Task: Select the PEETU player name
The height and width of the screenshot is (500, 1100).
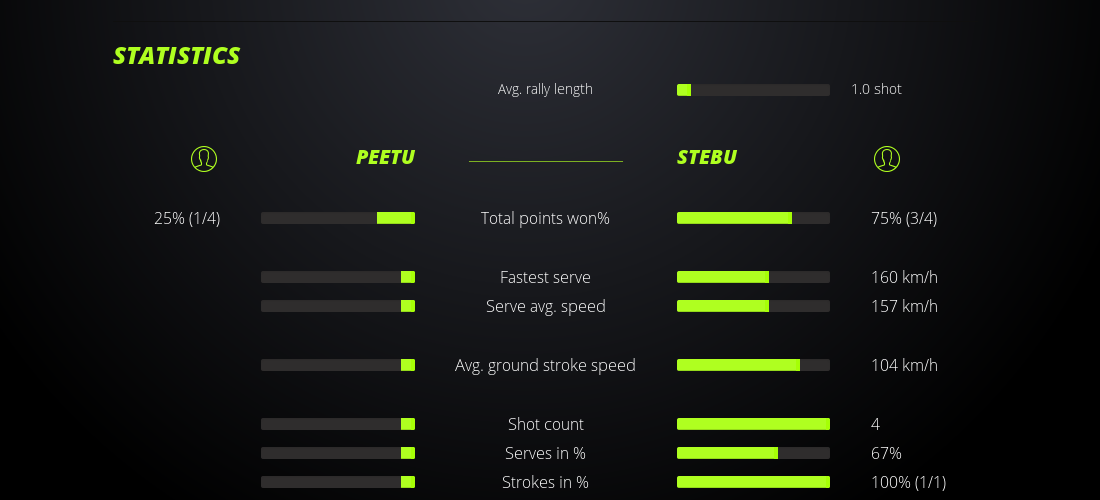Action: click(x=385, y=157)
